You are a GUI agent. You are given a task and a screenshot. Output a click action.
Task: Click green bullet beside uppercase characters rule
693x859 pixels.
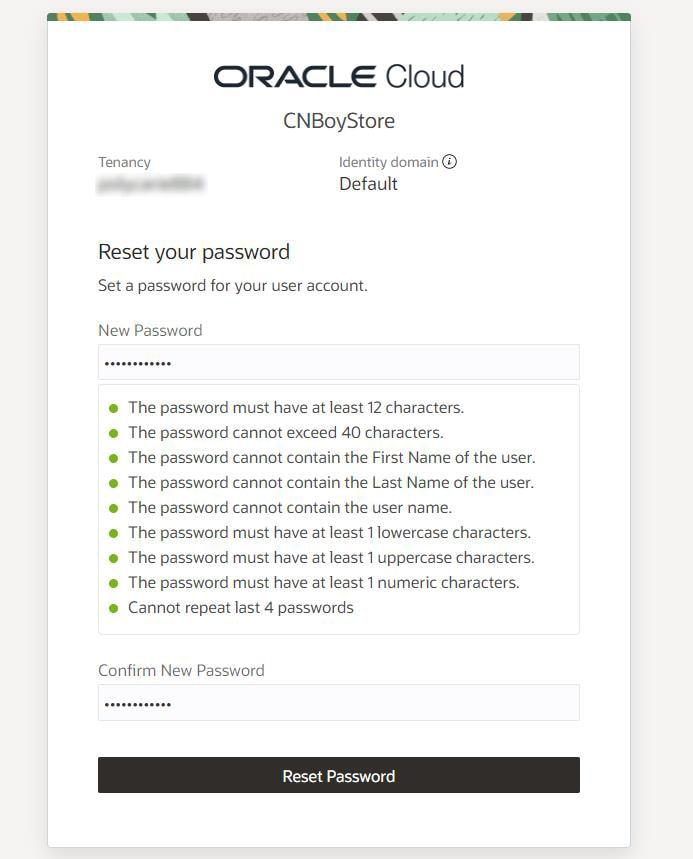[x=113, y=558]
